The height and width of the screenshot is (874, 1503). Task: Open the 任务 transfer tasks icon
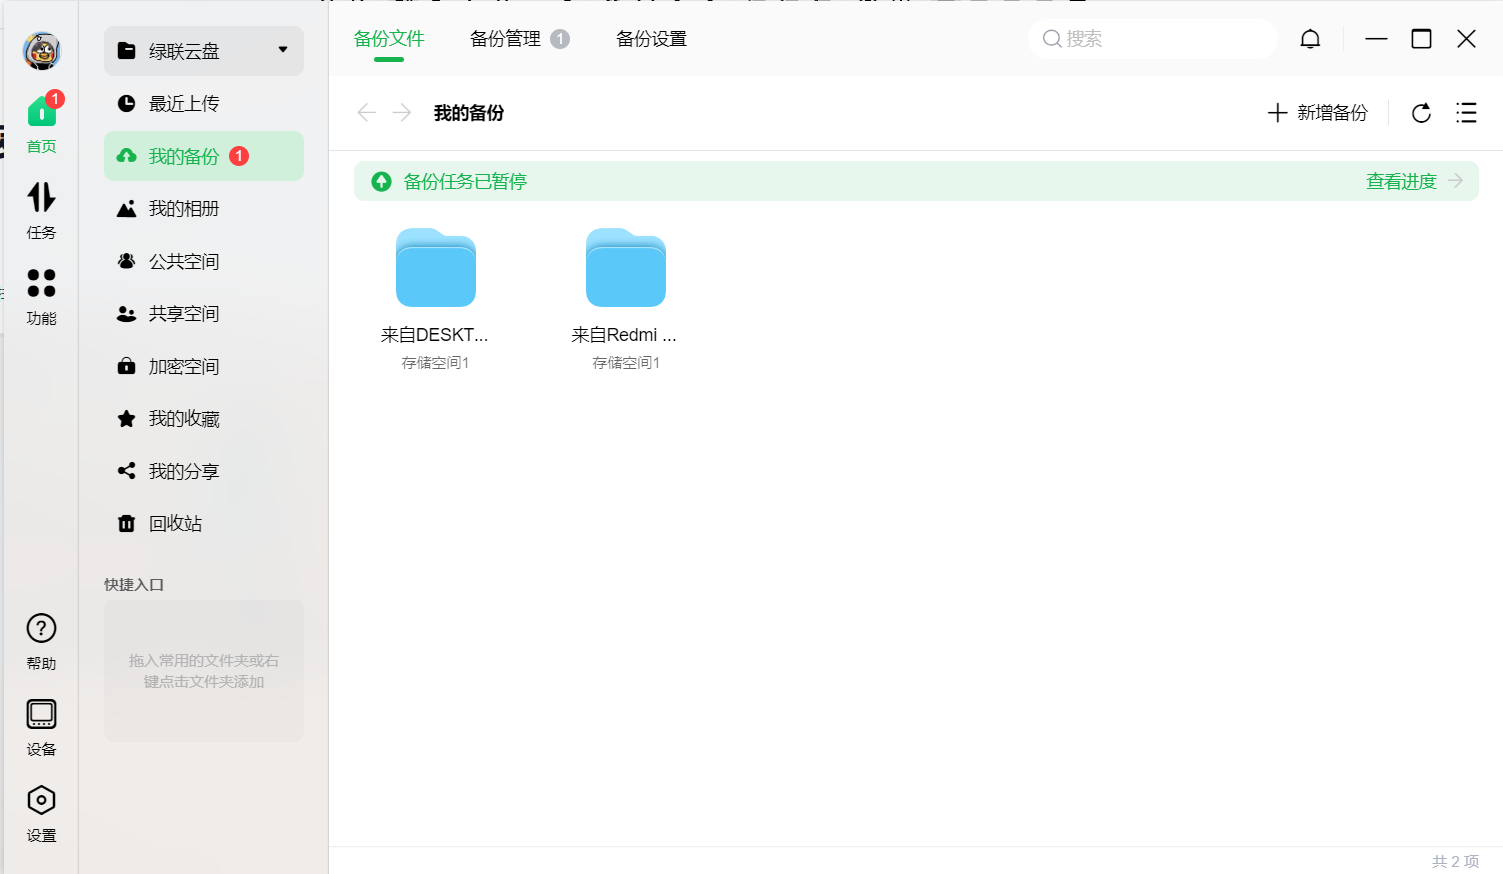[41, 210]
